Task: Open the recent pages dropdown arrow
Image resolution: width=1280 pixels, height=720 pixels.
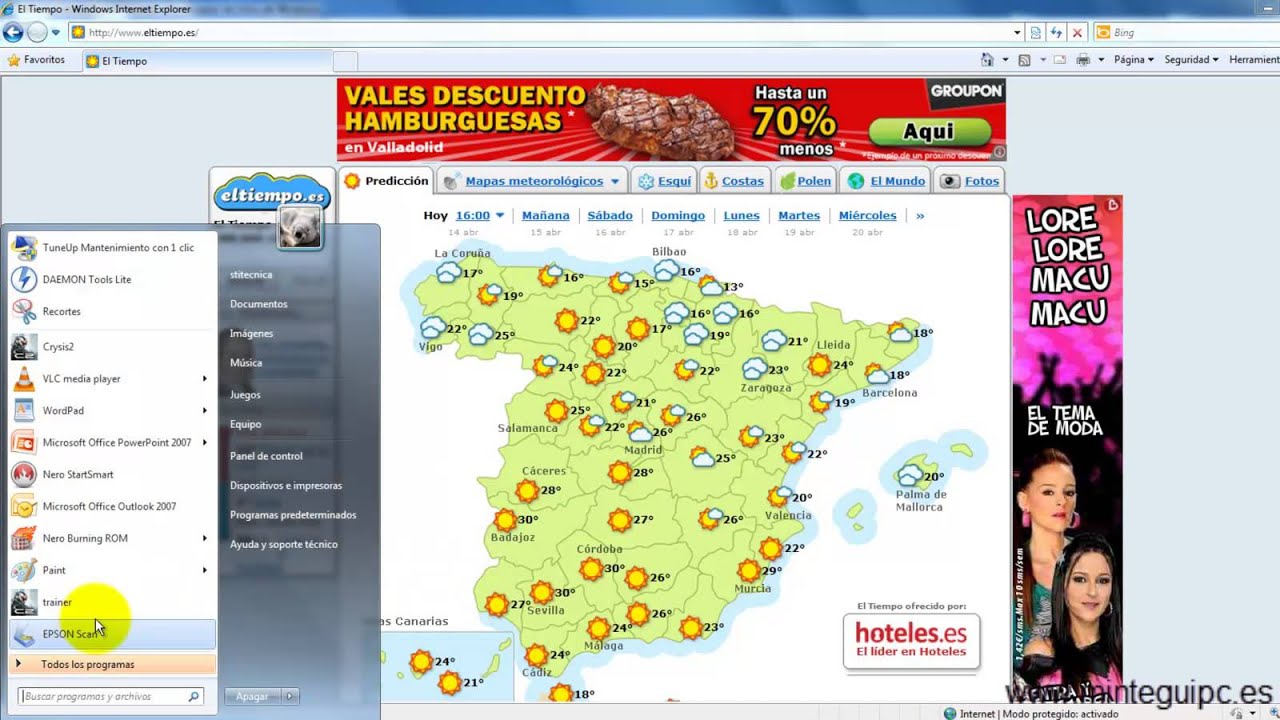Action: pyautogui.click(x=56, y=33)
